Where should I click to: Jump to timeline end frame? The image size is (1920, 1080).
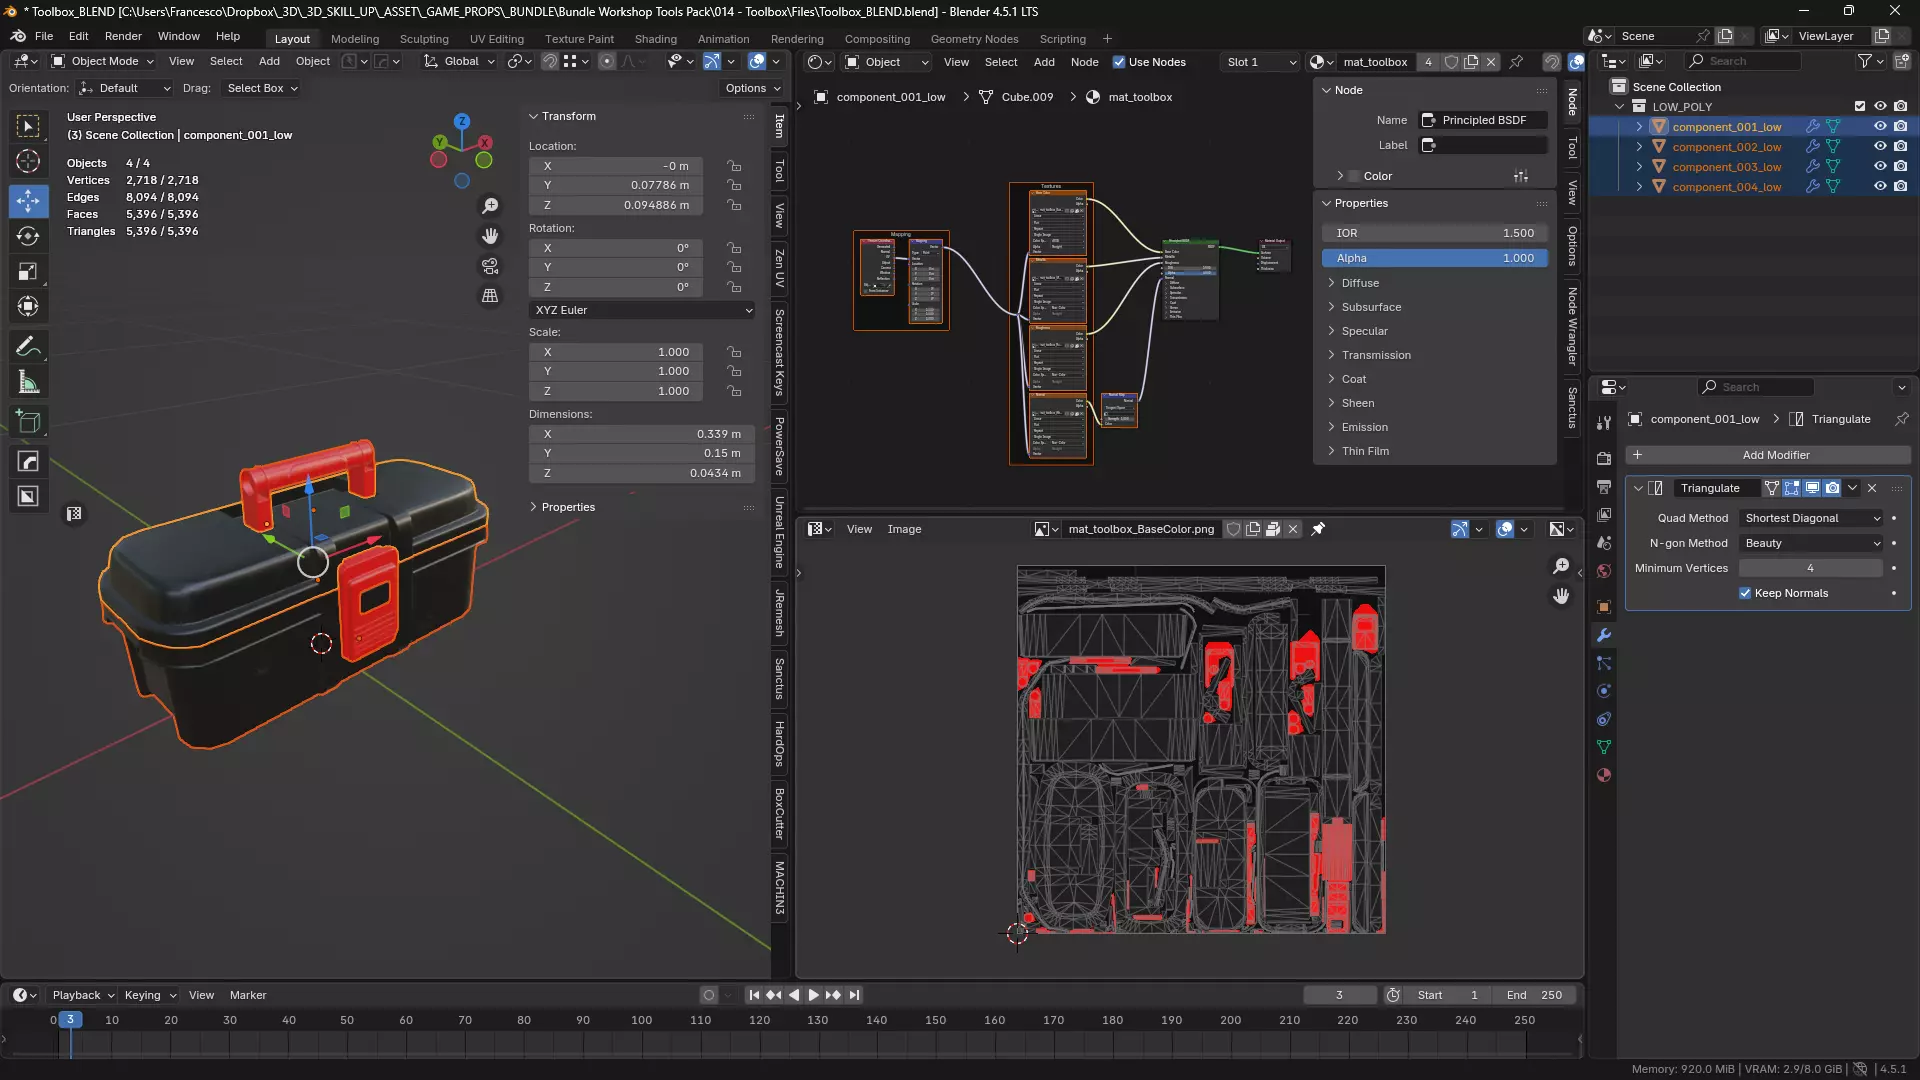point(854,995)
